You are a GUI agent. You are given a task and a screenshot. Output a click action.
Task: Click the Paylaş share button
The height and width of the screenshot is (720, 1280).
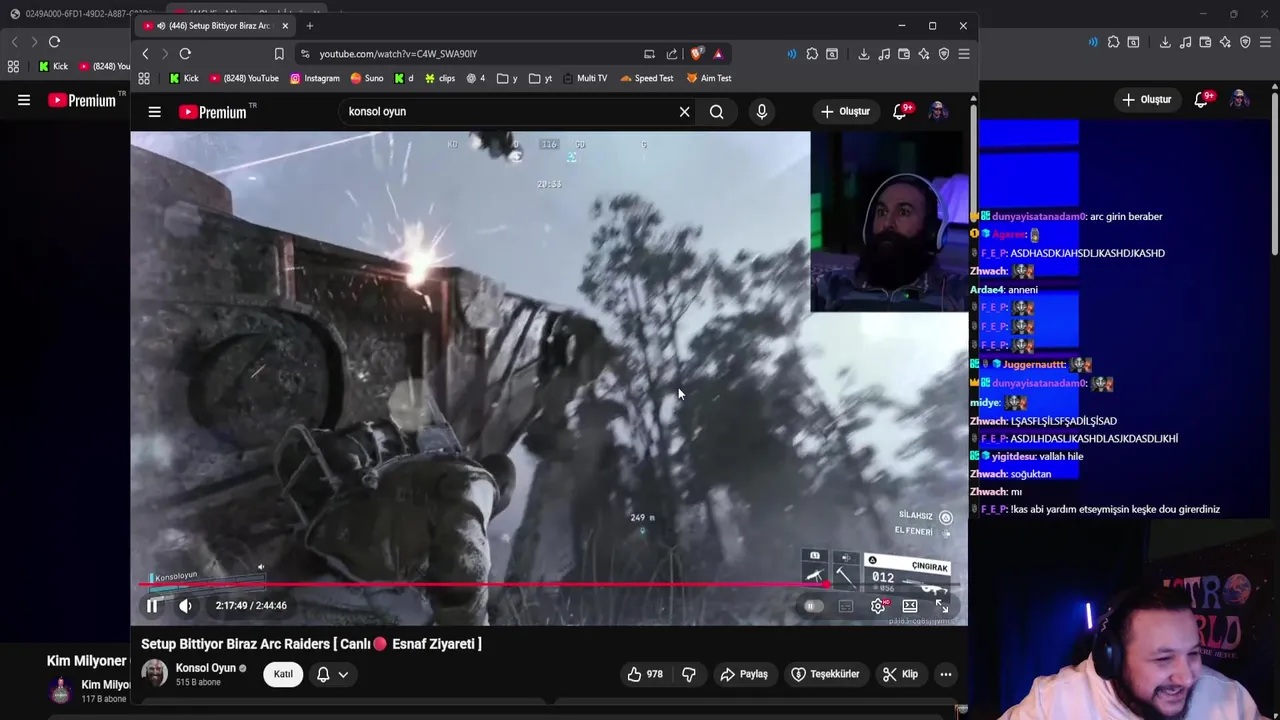(x=744, y=674)
